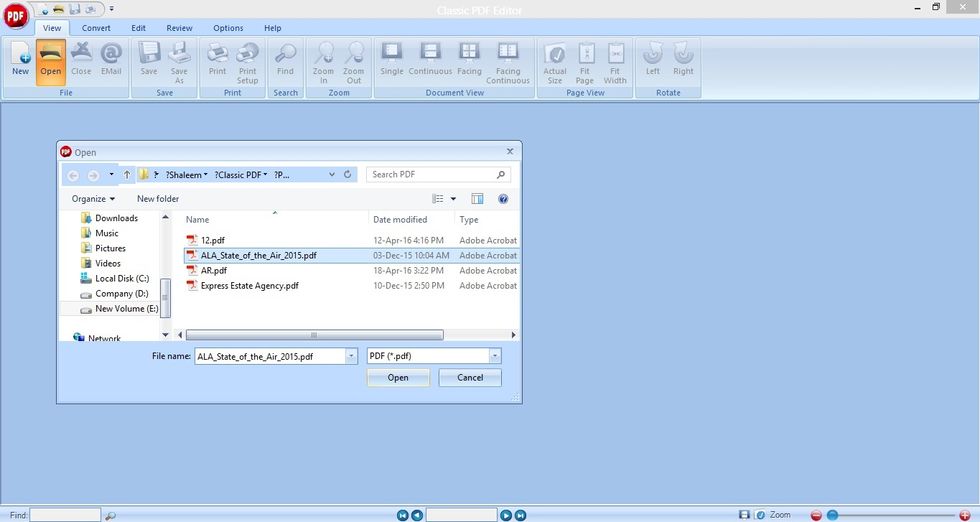The image size is (980, 522).
Task: Open the PDF (*.pdf) file type dropdown
Action: click(x=434, y=356)
